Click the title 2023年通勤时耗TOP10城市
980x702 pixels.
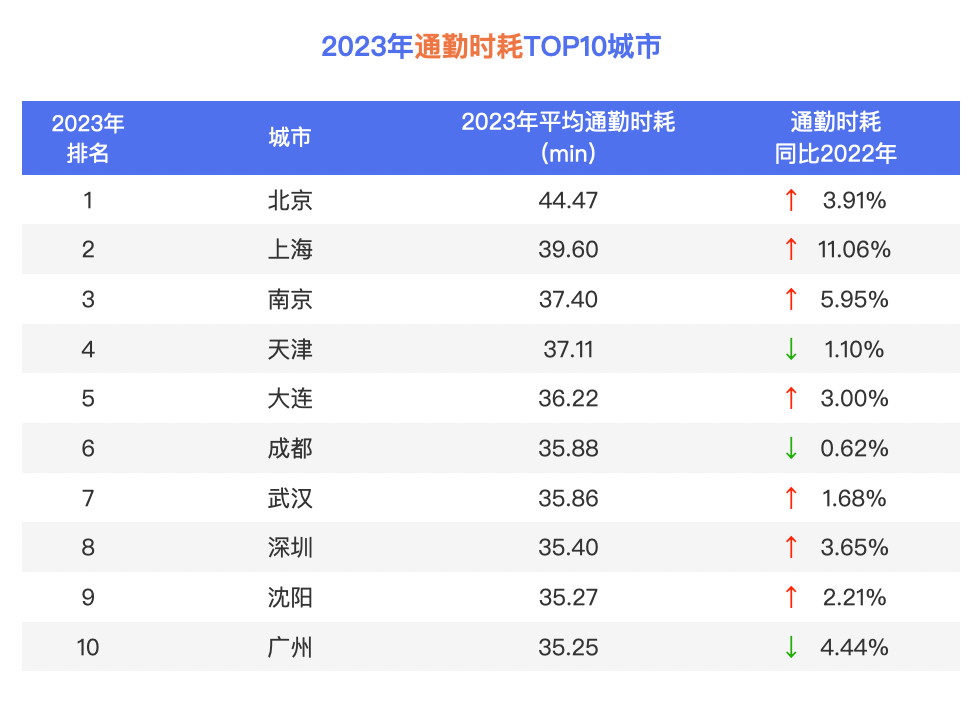pyautogui.click(x=491, y=46)
